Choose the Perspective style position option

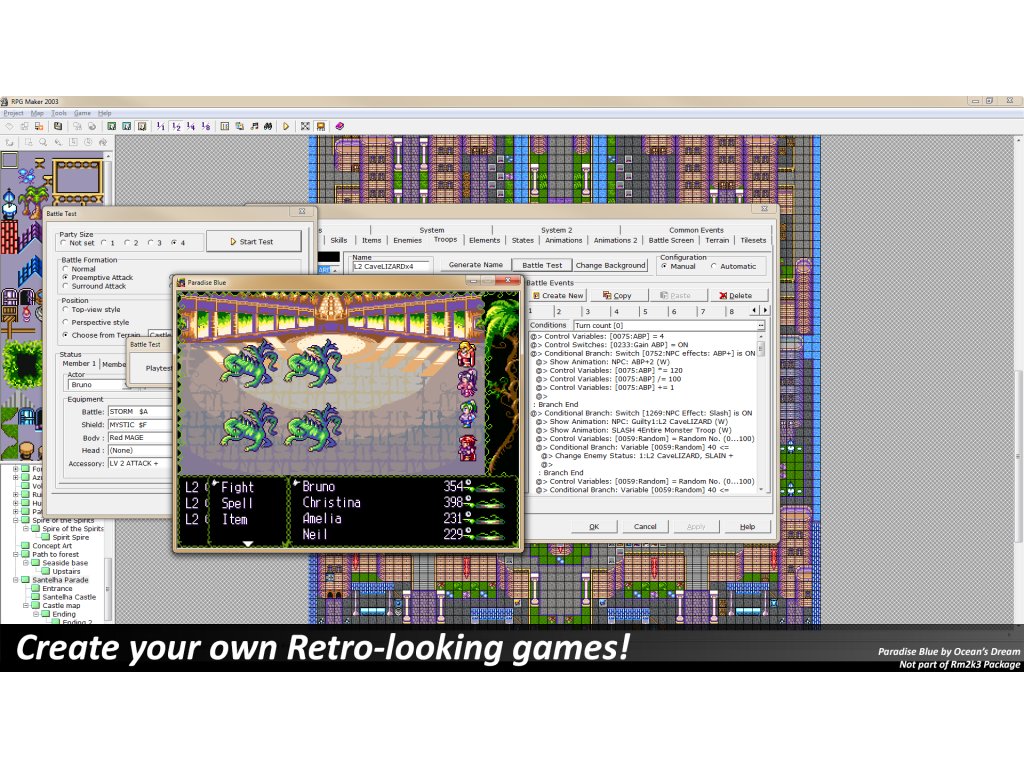65,322
